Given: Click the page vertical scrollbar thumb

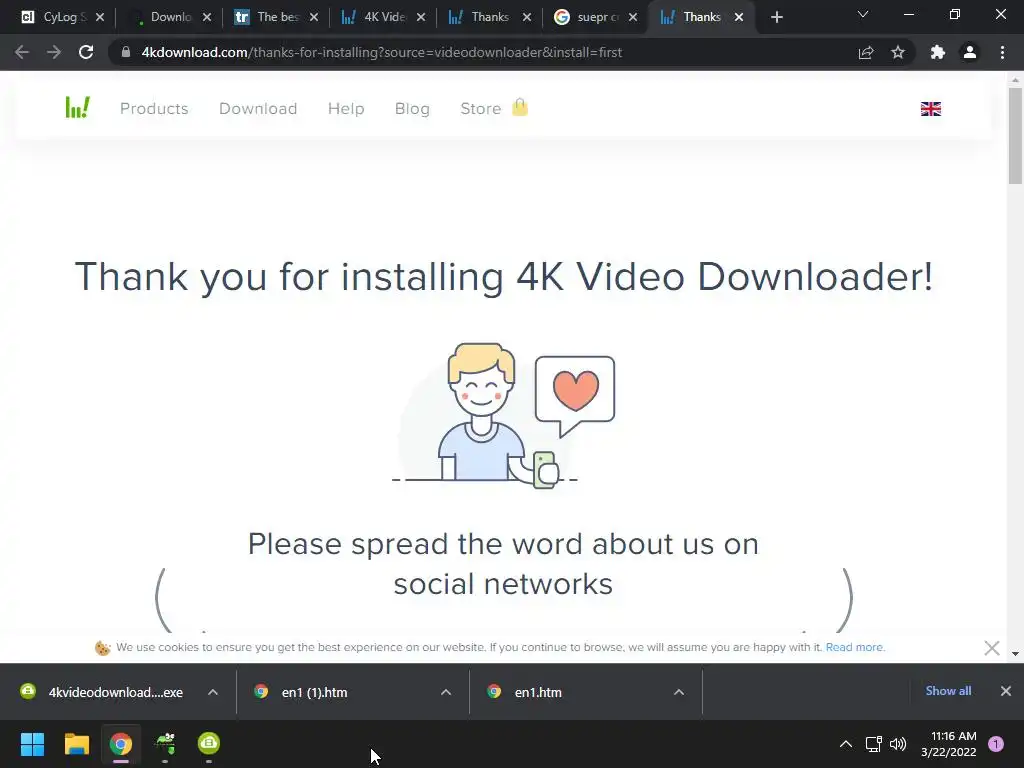Looking at the screenshot, I should coord(1015,135).
